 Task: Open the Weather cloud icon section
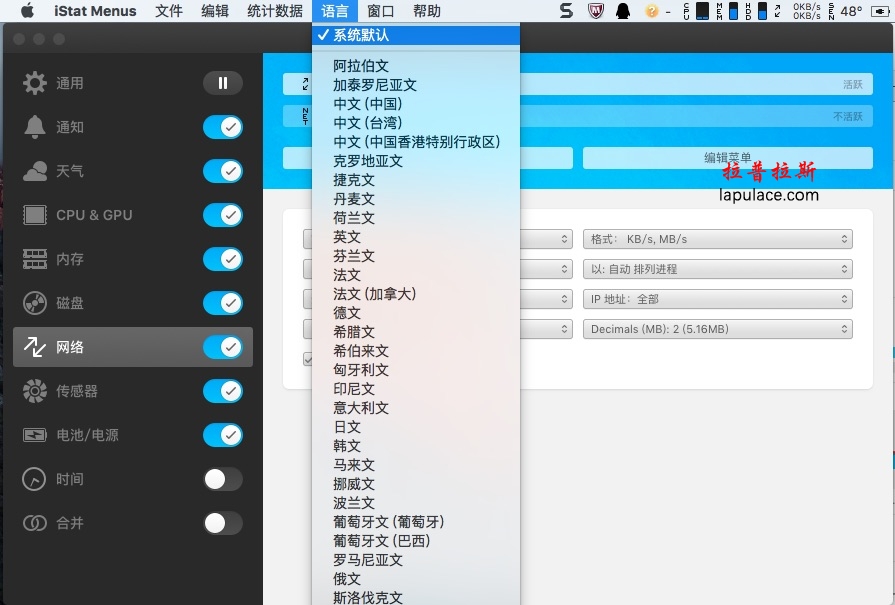pyautogui.click(x=35, y=171)
